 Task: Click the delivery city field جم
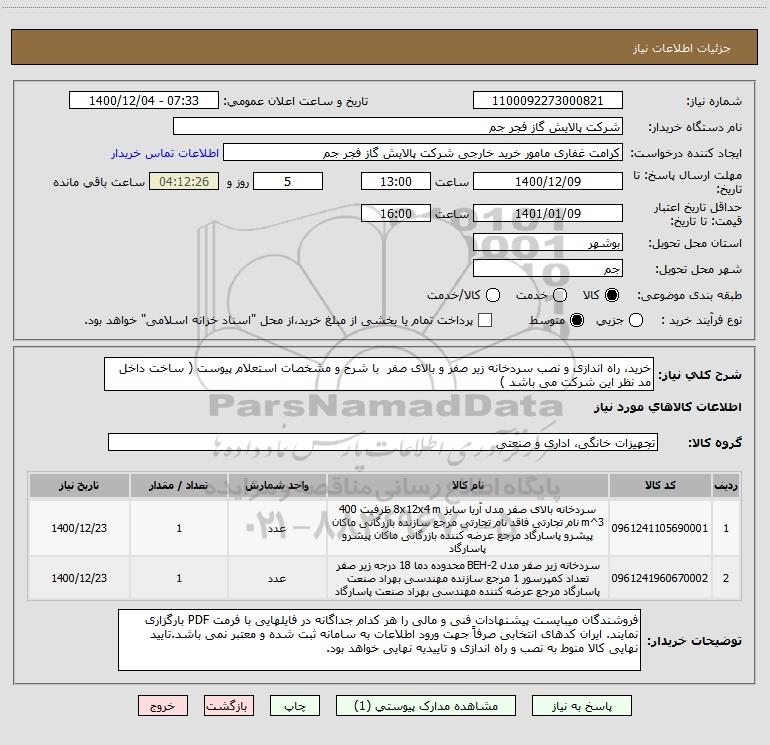pyautogui.click(x=548, y=268)
